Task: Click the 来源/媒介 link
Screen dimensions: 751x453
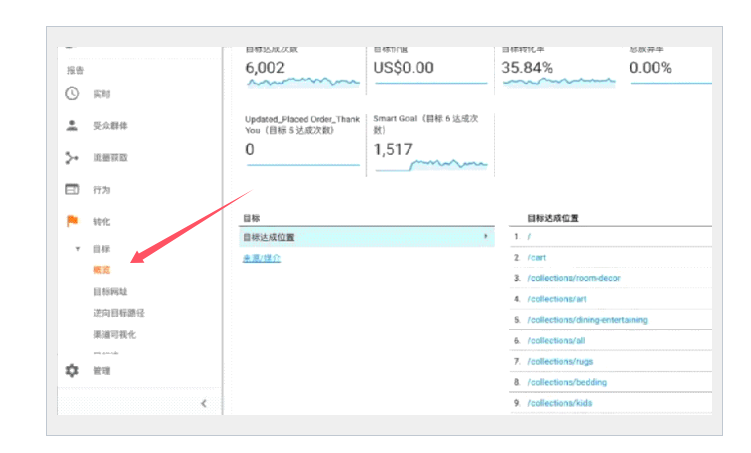Action: click(262, 258)
